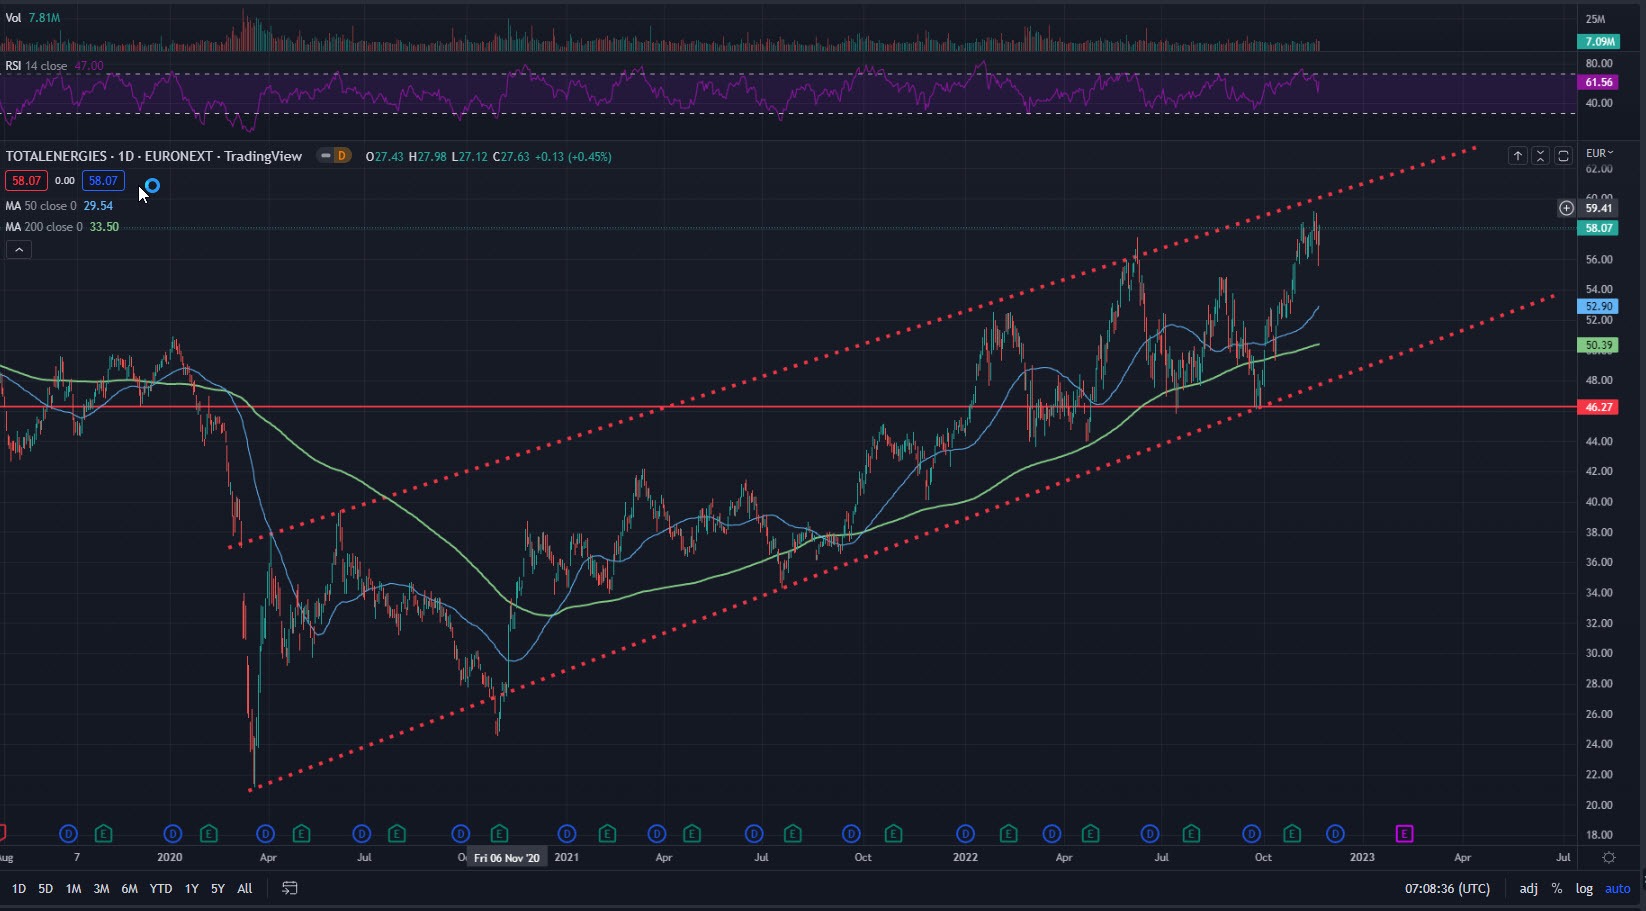The width and height of the screenshot is (1646, 911).
Task: Click the Fri 06 Nov '20 date label
Action: (x=507, y=857)
